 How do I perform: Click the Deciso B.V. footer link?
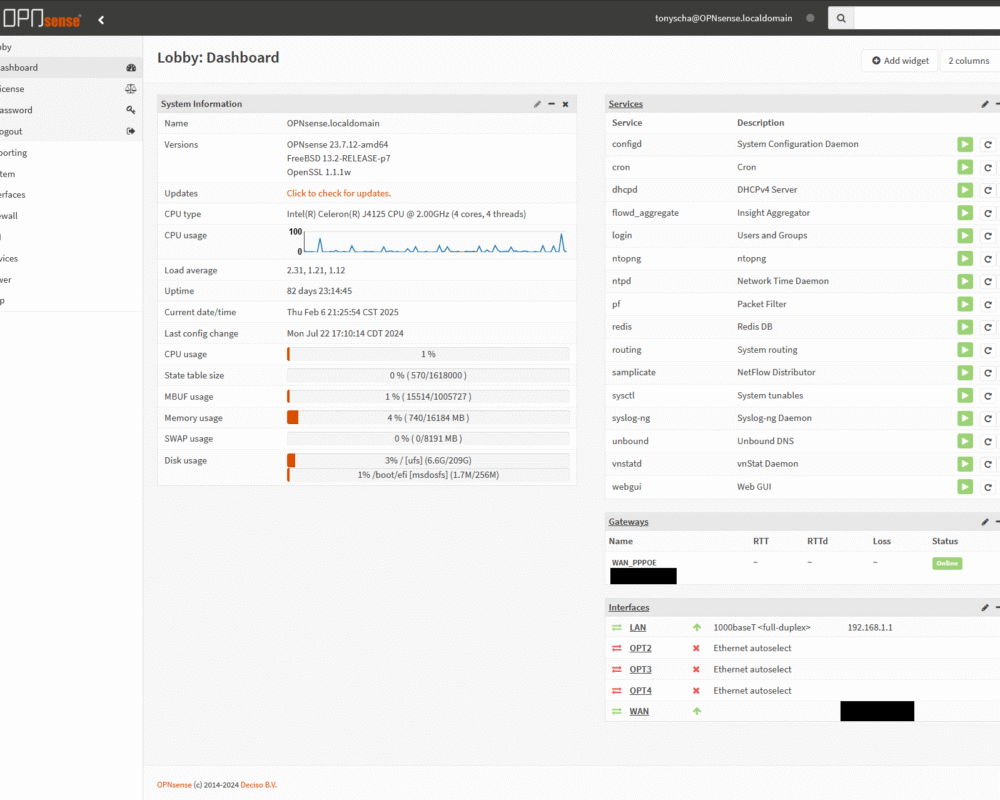[259, 785]
